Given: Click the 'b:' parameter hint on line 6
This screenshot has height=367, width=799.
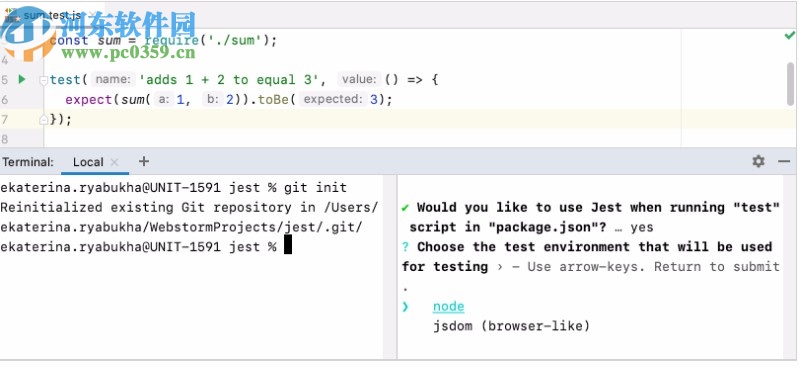Looking at the screenshot, I should 213,99.
